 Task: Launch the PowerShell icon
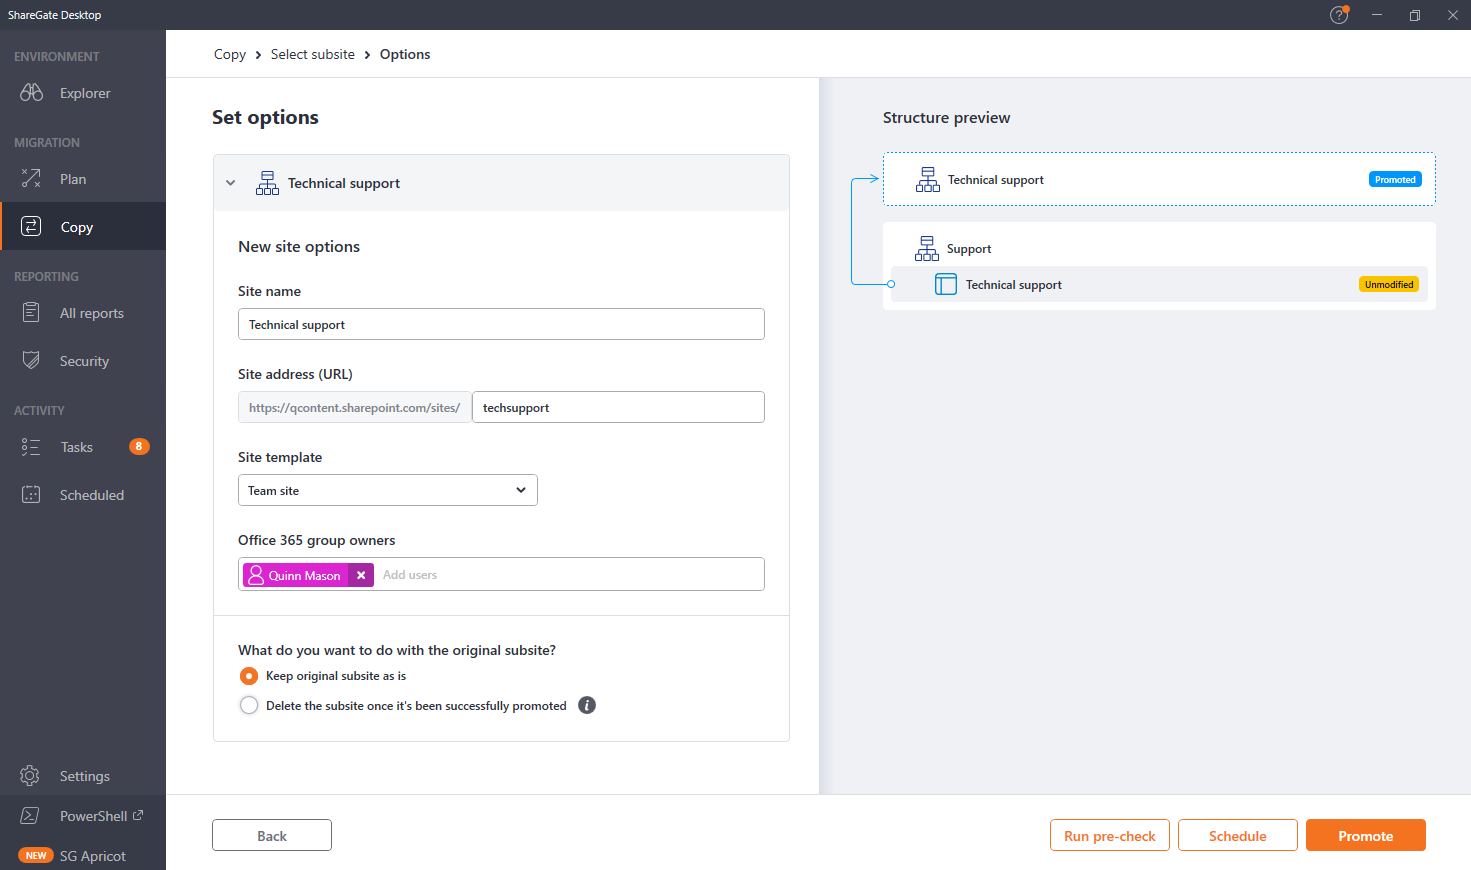click(30, 816)
